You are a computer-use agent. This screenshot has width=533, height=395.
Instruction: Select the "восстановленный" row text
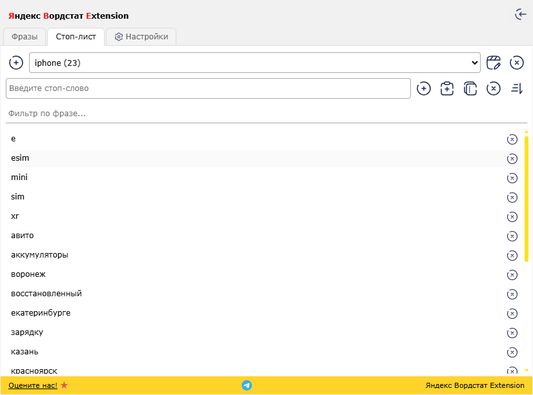click(x=46, y=293)
